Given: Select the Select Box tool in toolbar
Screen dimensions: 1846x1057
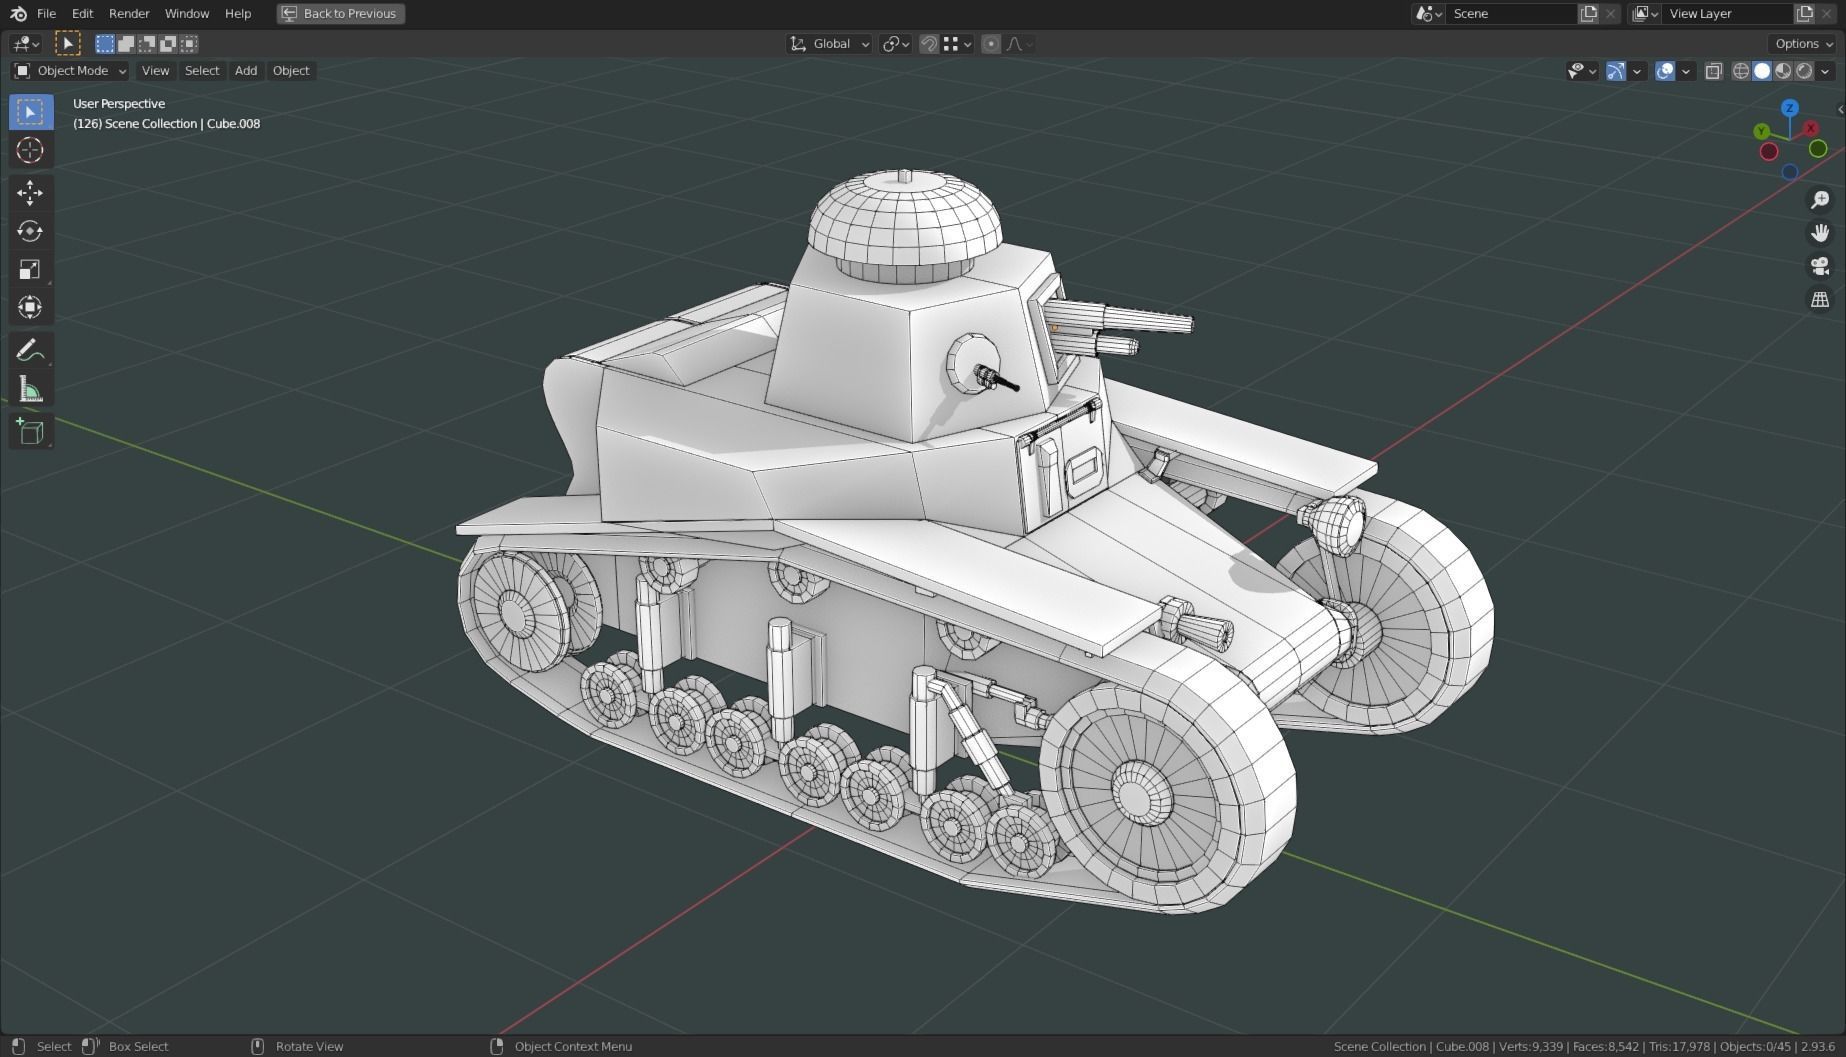Looking at the screenshot, I should (31, 112).
